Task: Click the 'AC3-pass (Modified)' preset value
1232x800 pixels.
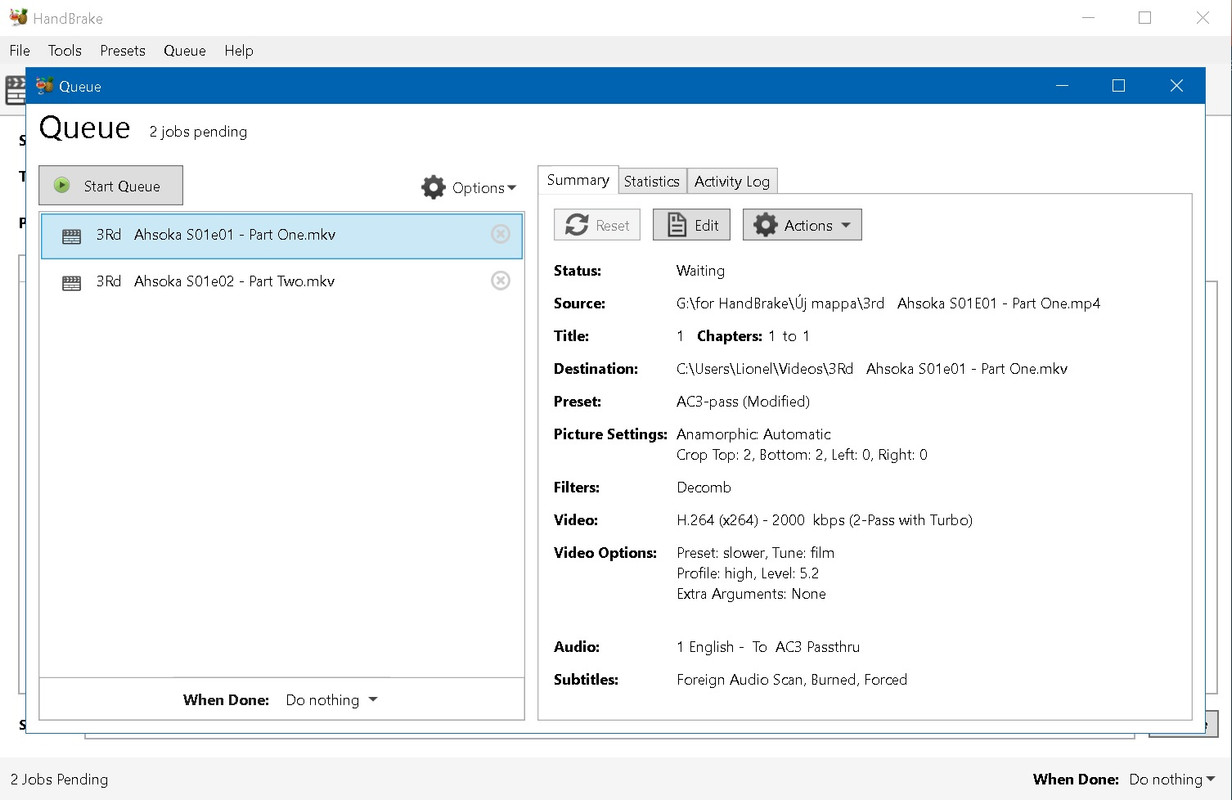Action: pyautogui.click(x=743, y=401)
